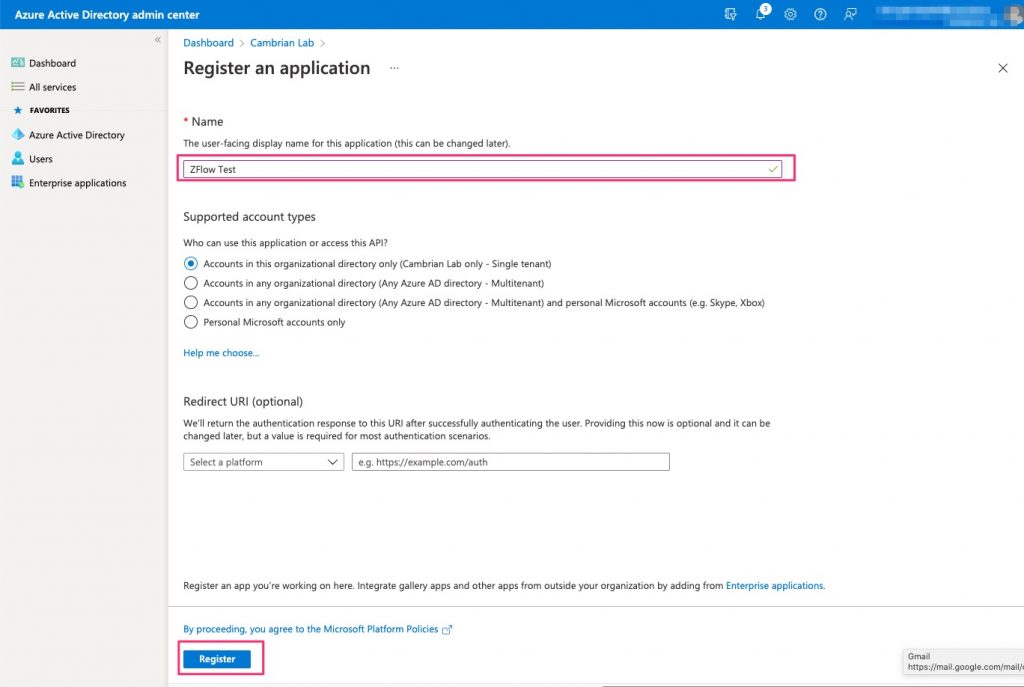Open the Microsoft Platform Policies link
Screen dimensions: 1024x687
point(310,629)
